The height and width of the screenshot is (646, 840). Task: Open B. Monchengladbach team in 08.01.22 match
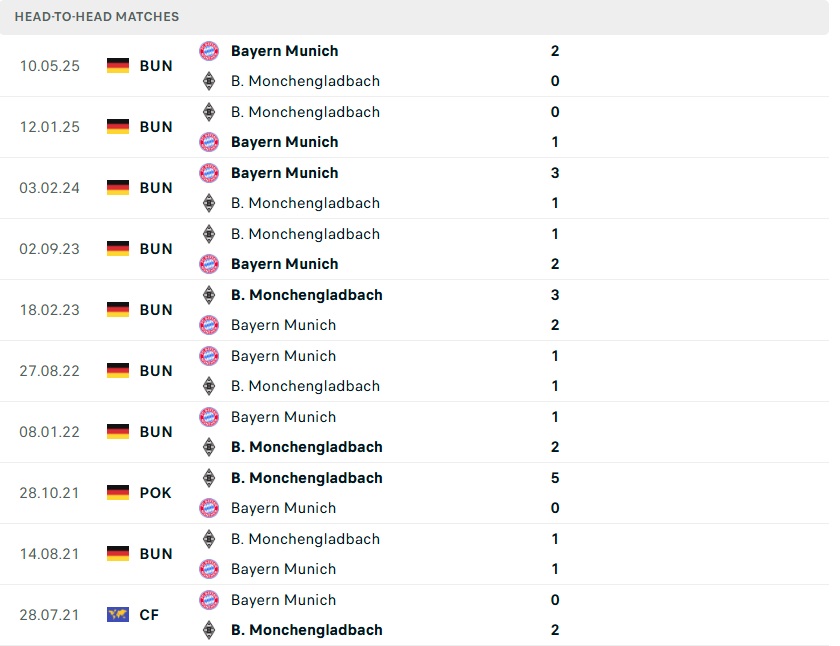(306, 447)
